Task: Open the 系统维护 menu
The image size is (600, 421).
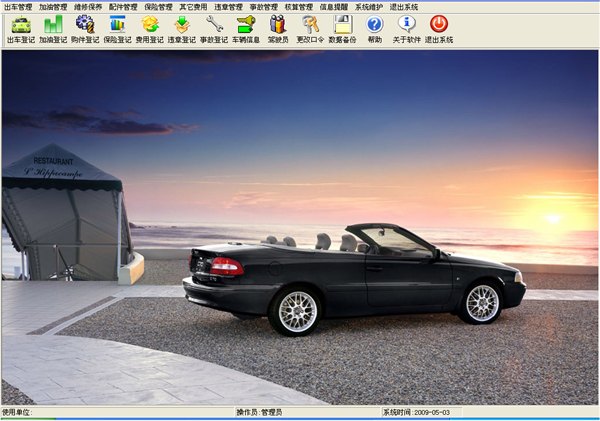Action: pyautogui.click(x=369, y=7)
